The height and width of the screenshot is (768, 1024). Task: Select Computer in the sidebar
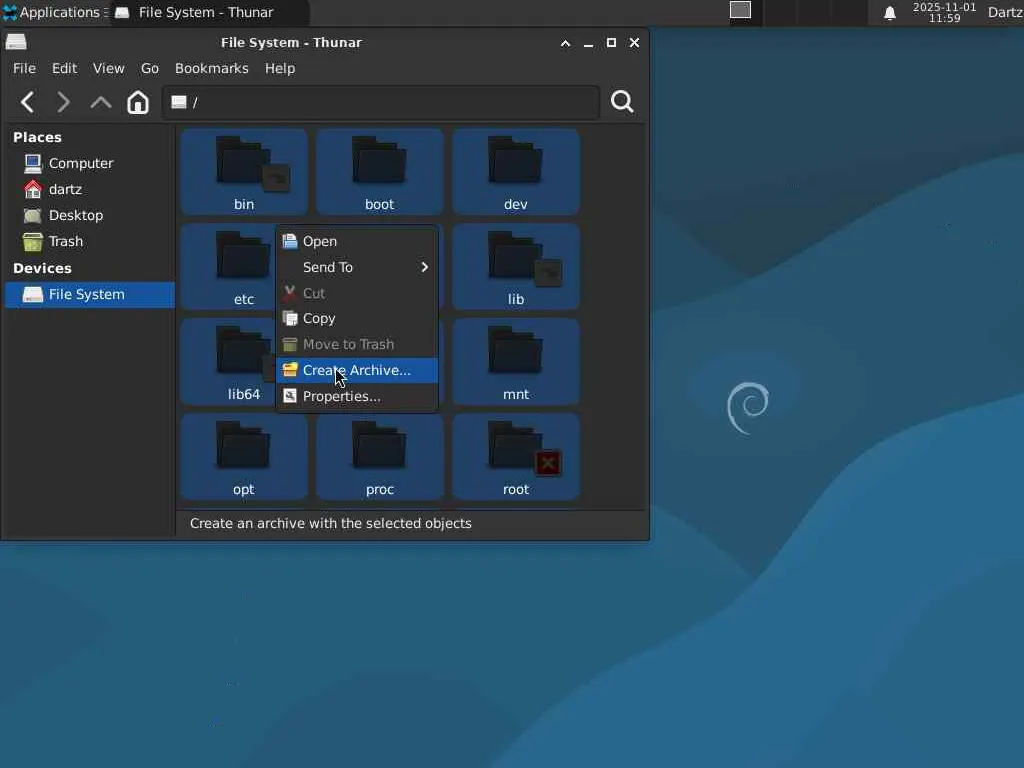[x=80, y=163]
